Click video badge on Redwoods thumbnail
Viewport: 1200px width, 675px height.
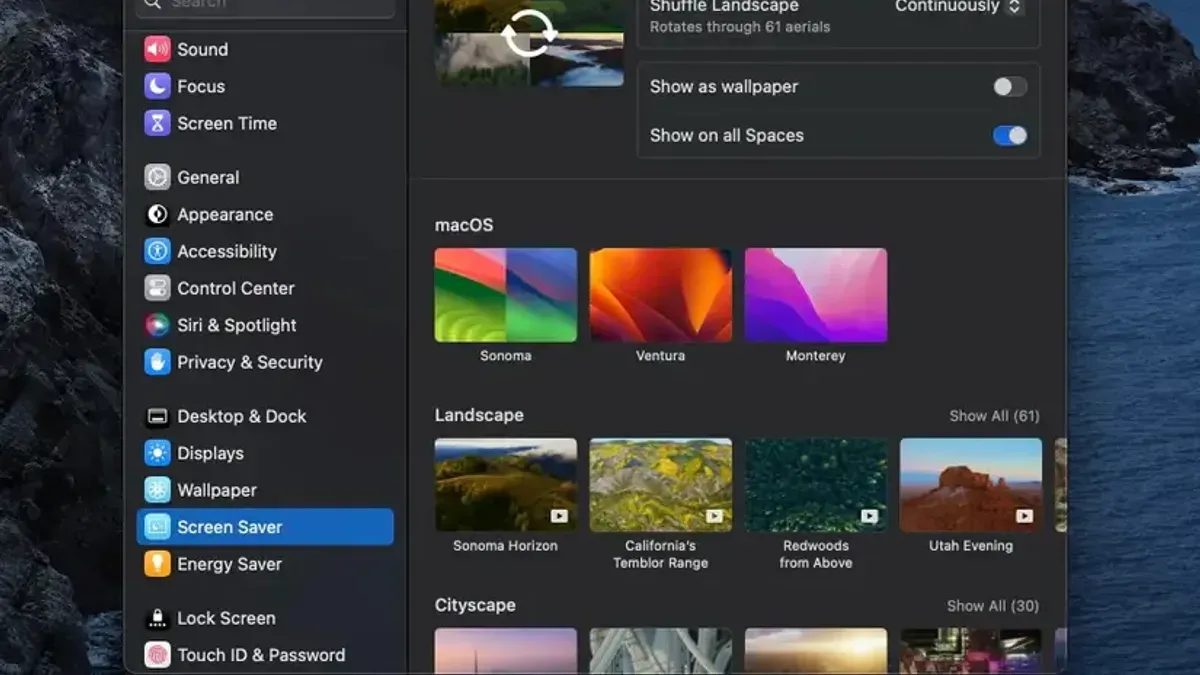tap(869, 516)
